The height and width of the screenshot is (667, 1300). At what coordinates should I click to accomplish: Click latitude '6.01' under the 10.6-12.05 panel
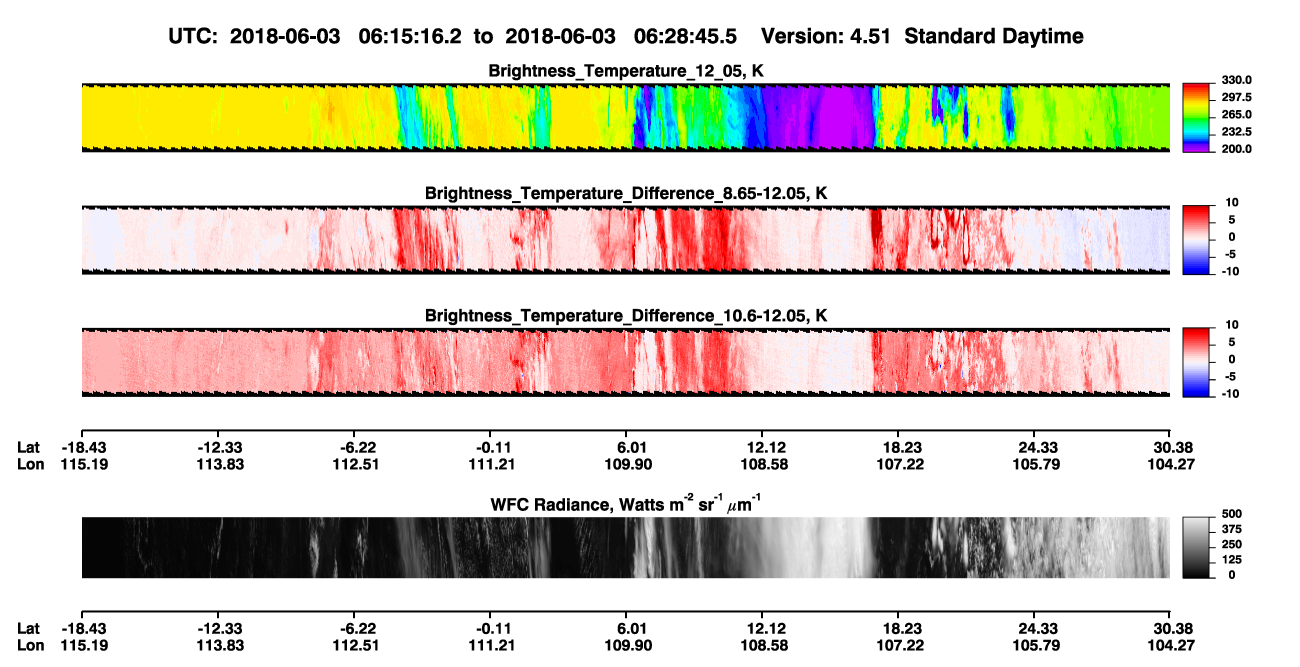click(627, 446)
